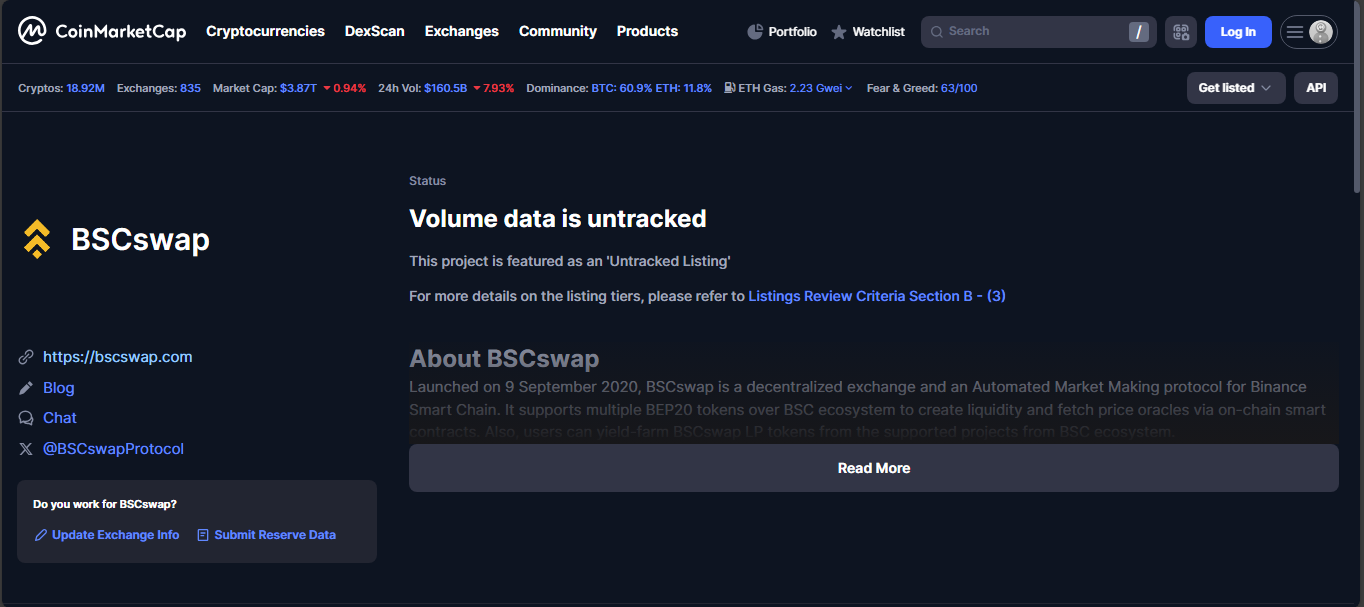
Task: Click the BSCswap exchange logo
Action: pos(37,239)
